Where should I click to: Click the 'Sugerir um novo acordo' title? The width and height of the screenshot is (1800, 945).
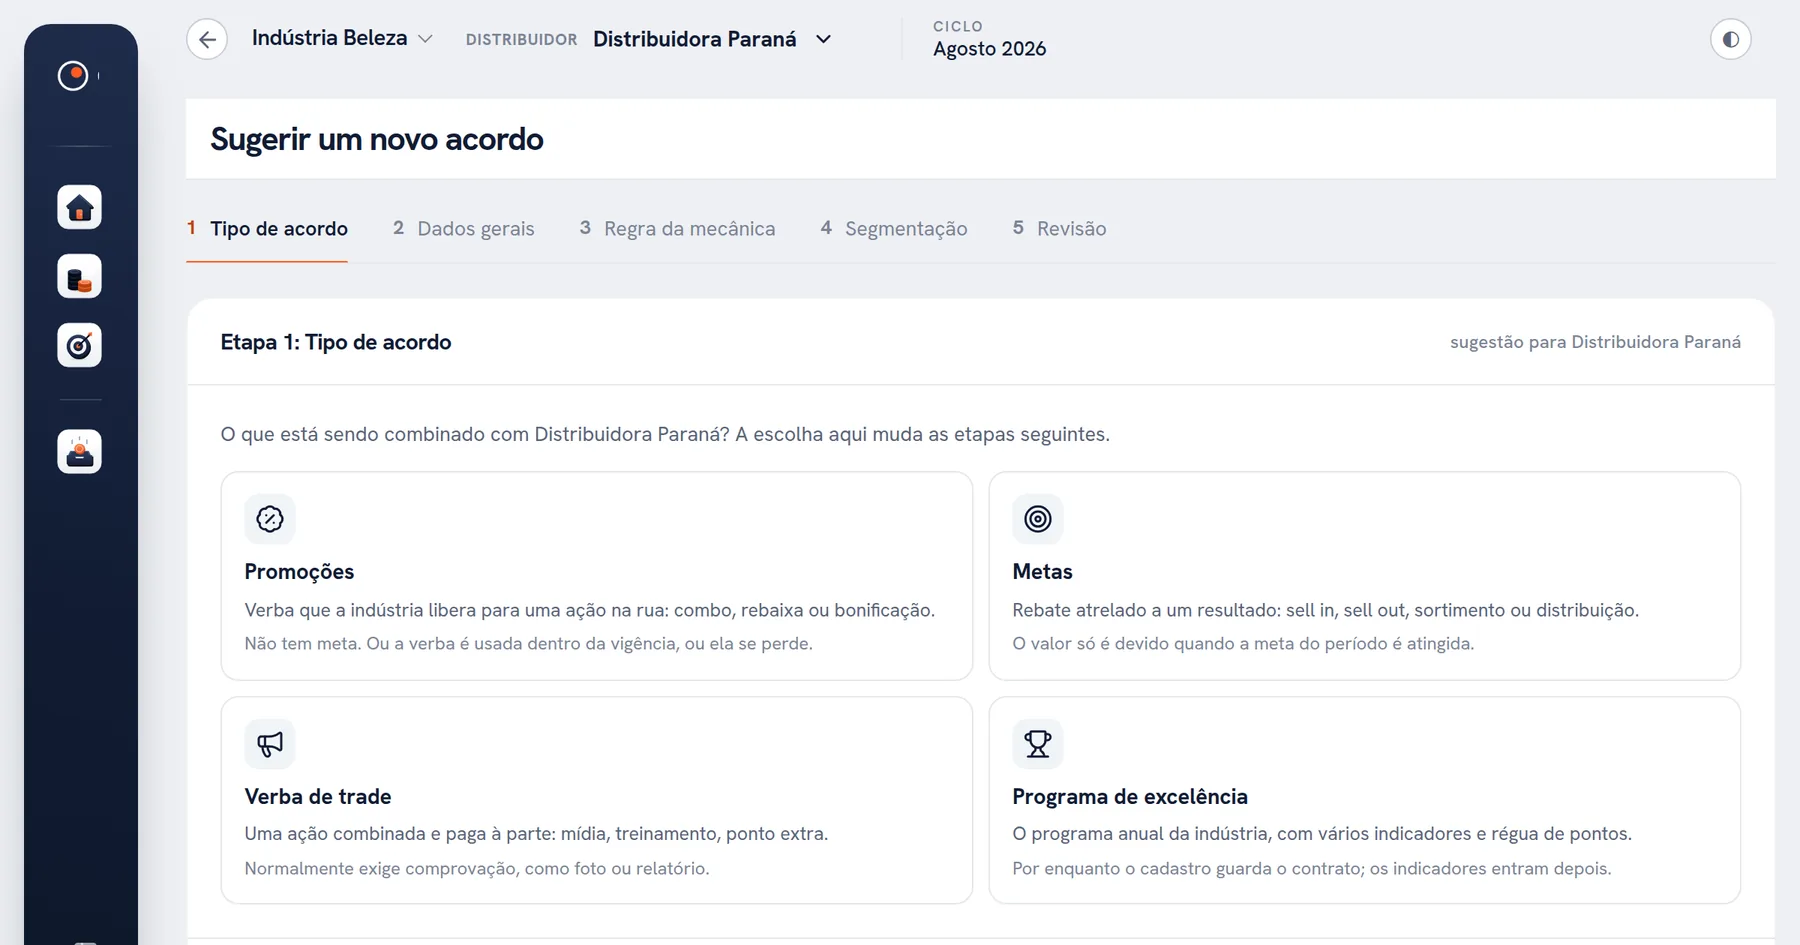pyautogui.click(x=377, y=139)
